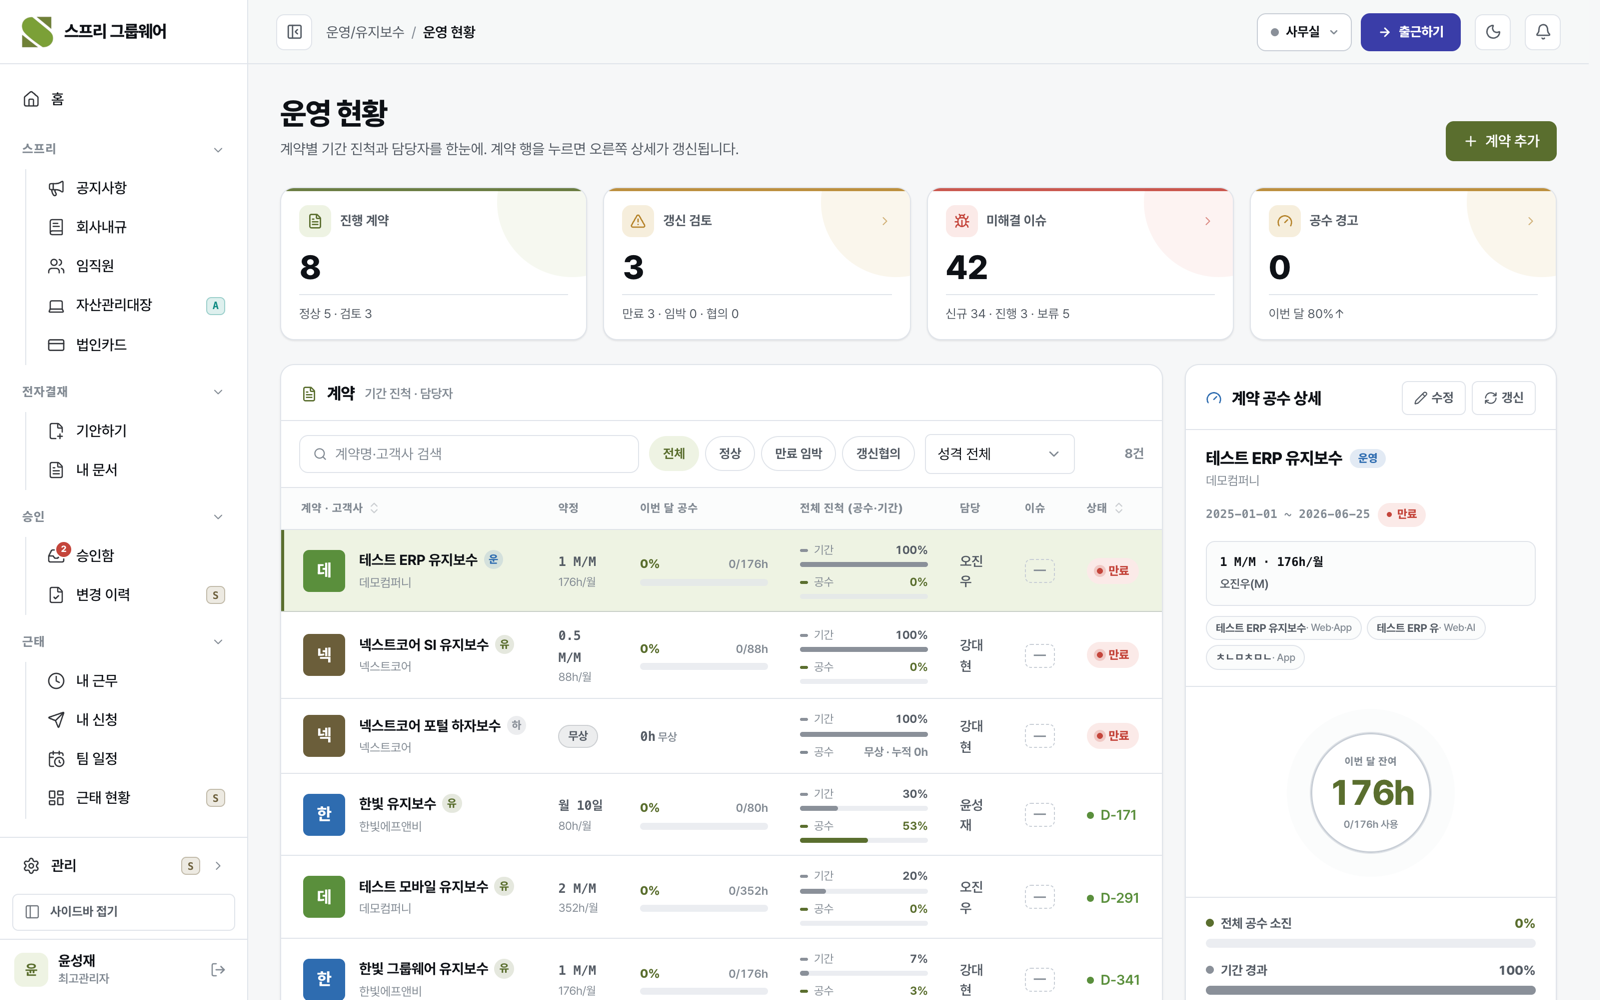This screenshot has width=1600, height=1000.
Task: Open the 갱신 검토 card arrow
Action: [885, 221]
